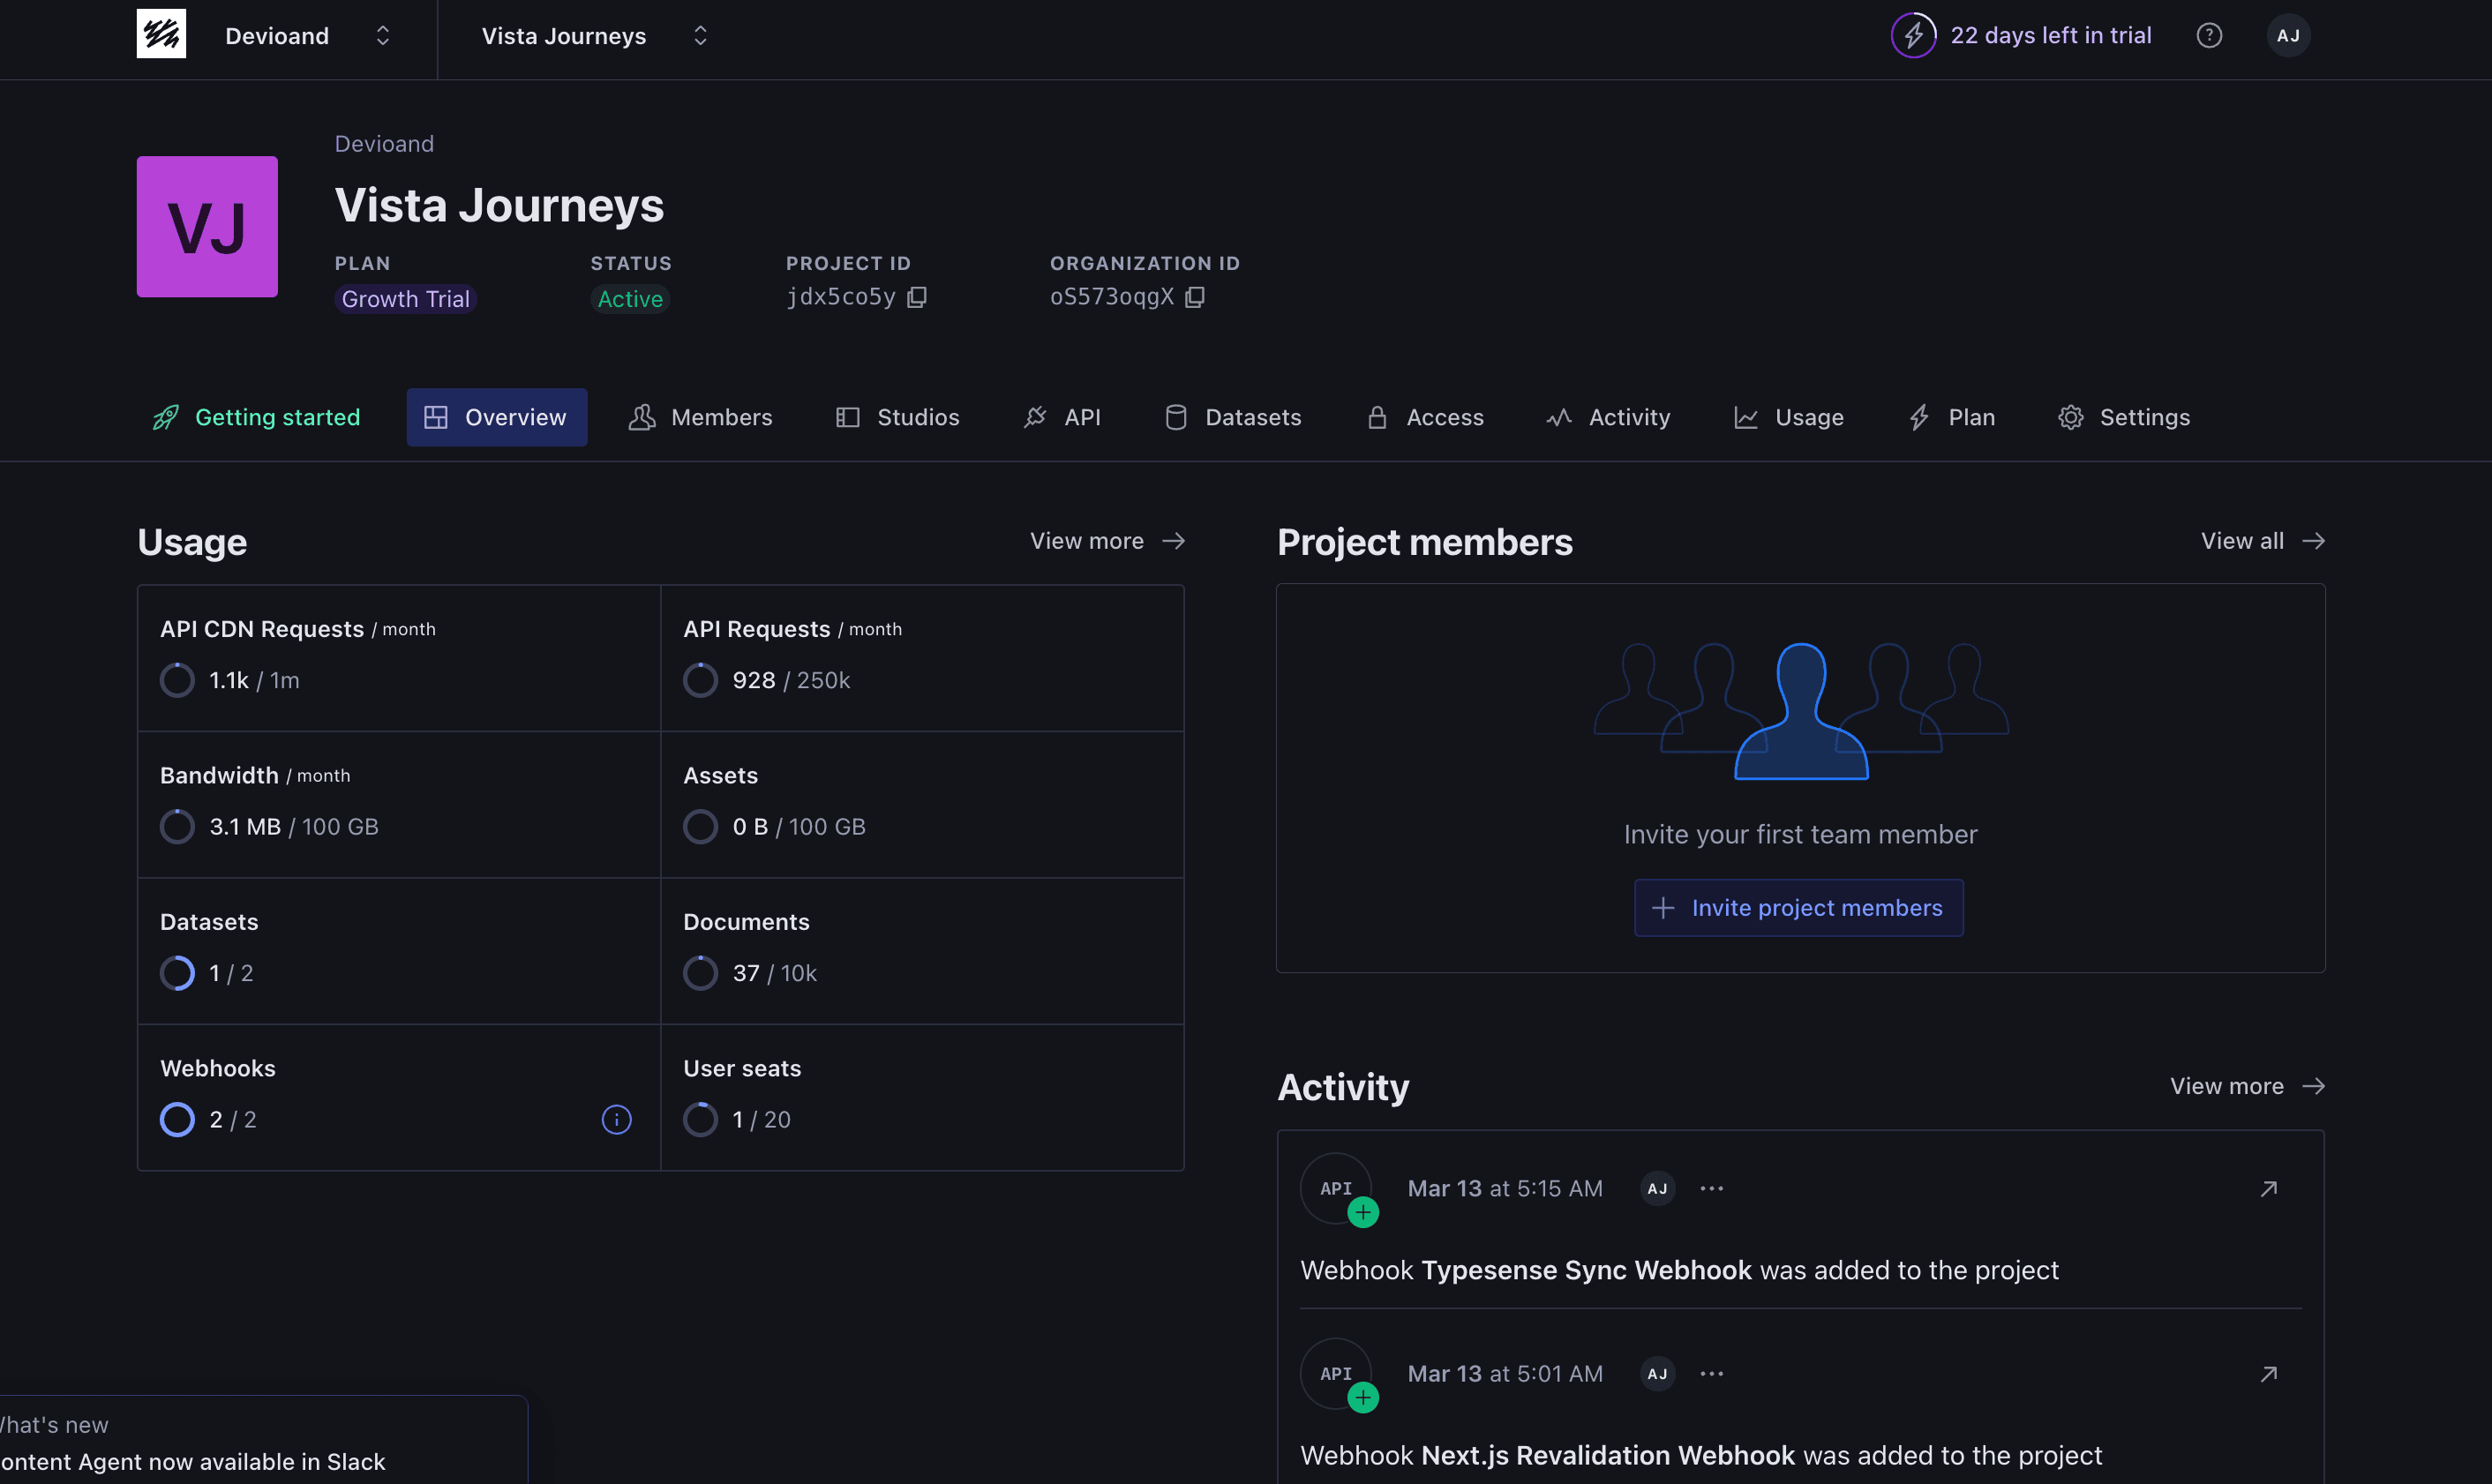Click View more above the Usage cards

pyautogui.click(x=1107, y=540)
